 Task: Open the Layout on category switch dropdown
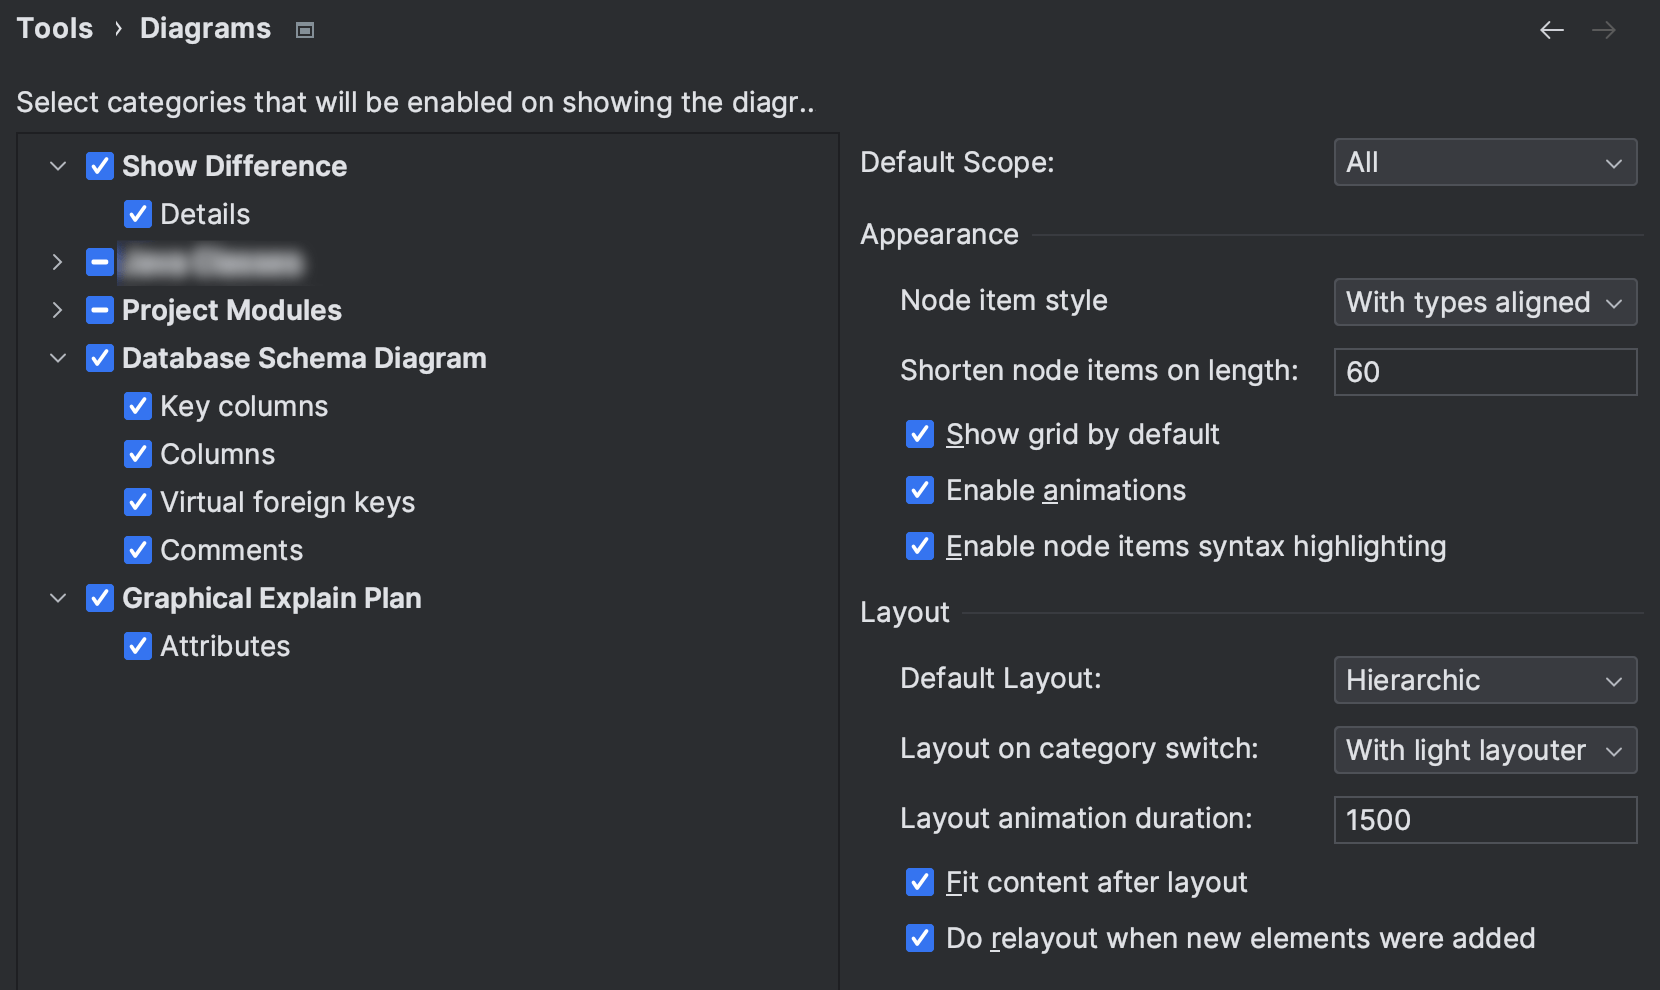click(1484, 750)
